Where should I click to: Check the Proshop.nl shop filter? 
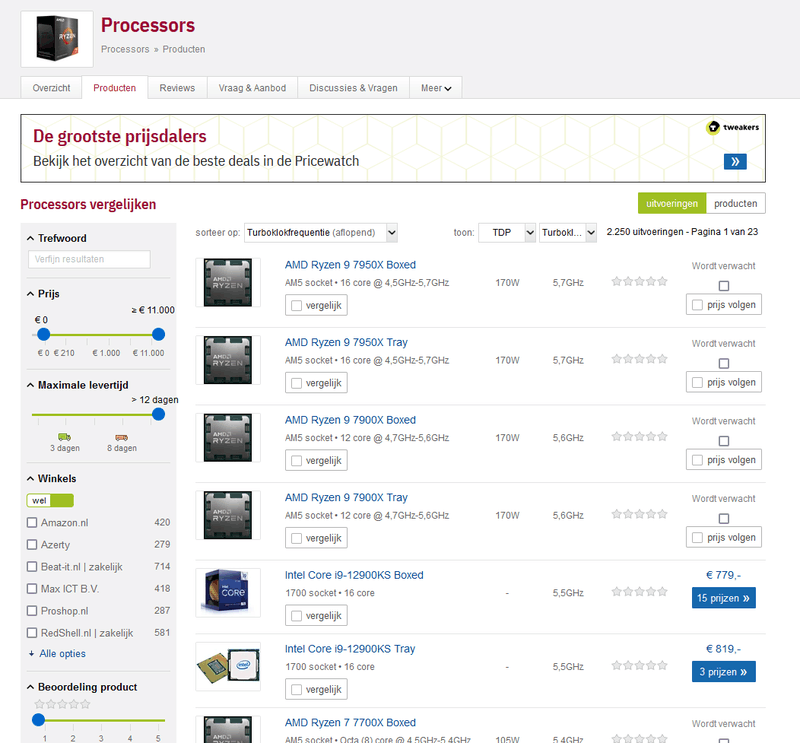coord(32,611)
